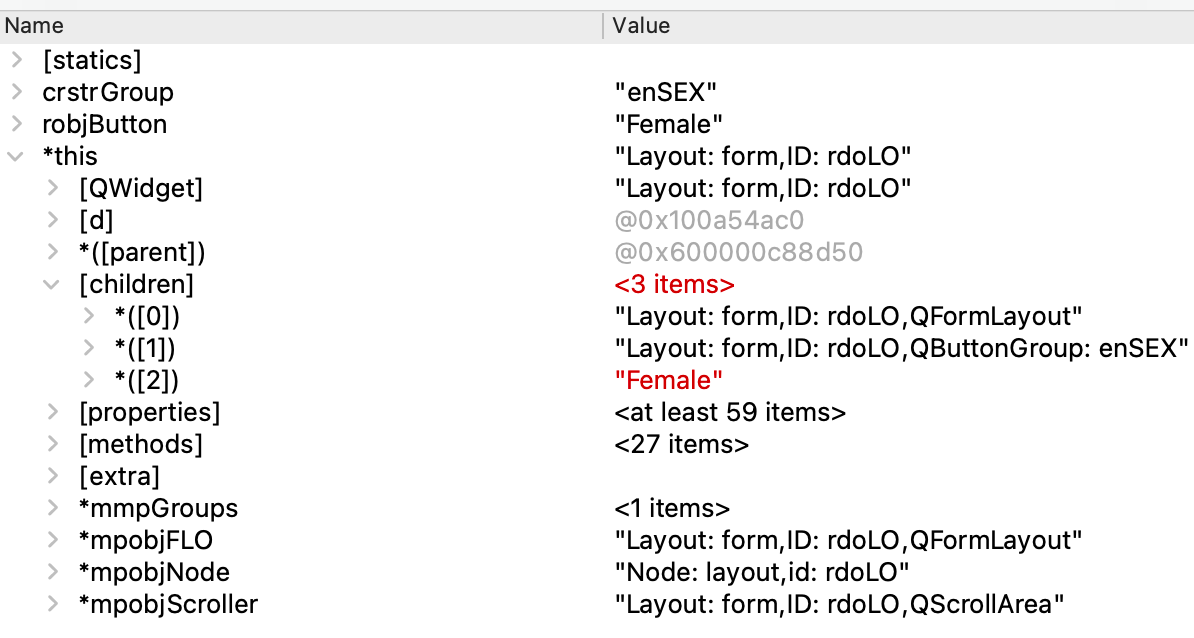This screenshot has height=638, width=1194.
Task: Select the [extra] row
Action: [x=119, y=476]
